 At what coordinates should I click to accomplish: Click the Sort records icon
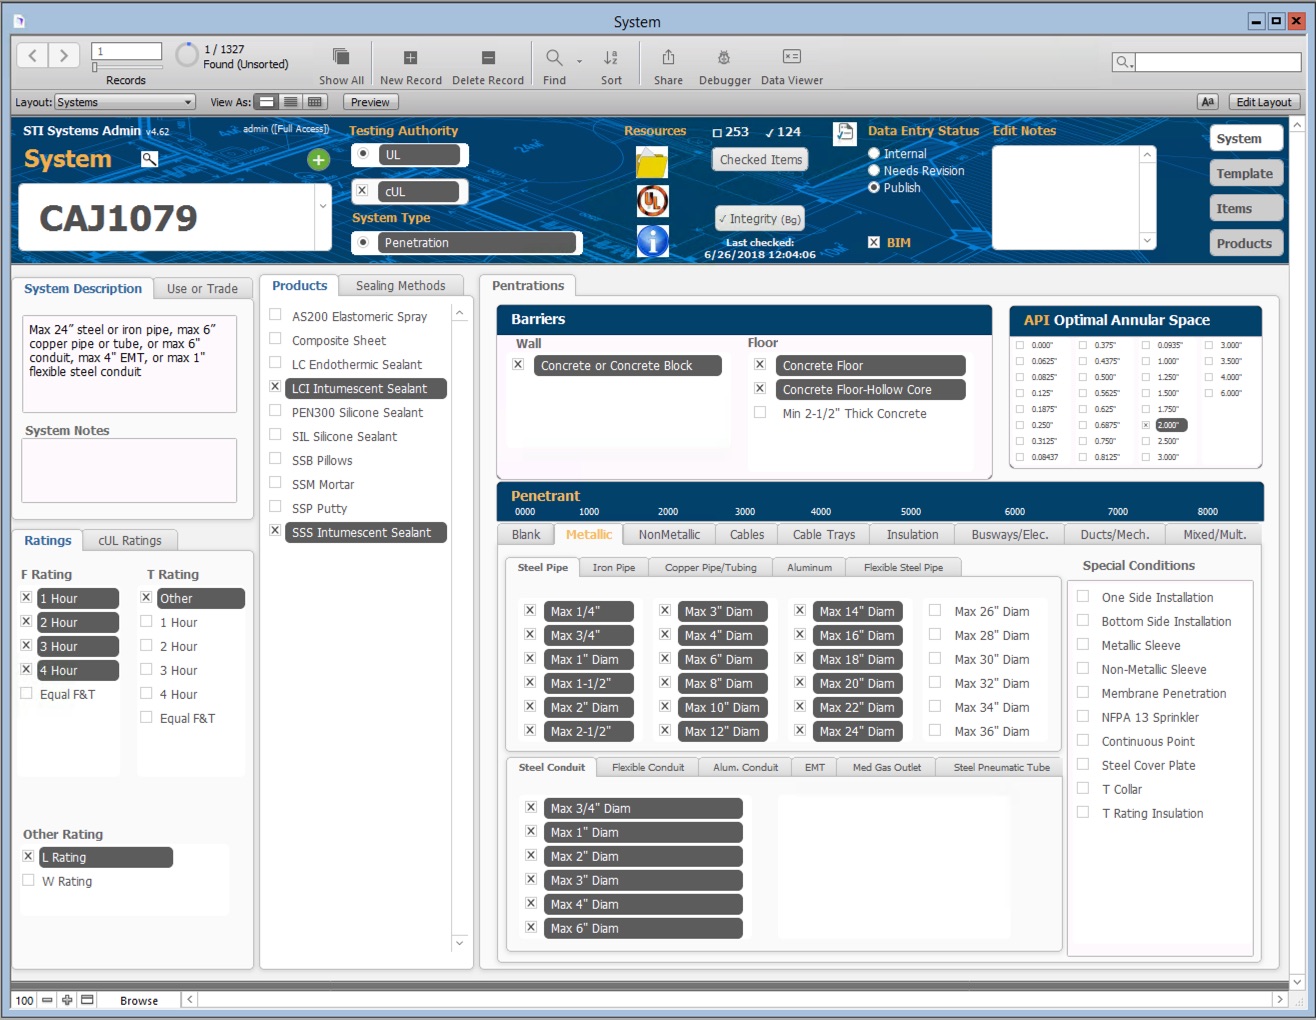pyautogui.click(x=611, y=58)
